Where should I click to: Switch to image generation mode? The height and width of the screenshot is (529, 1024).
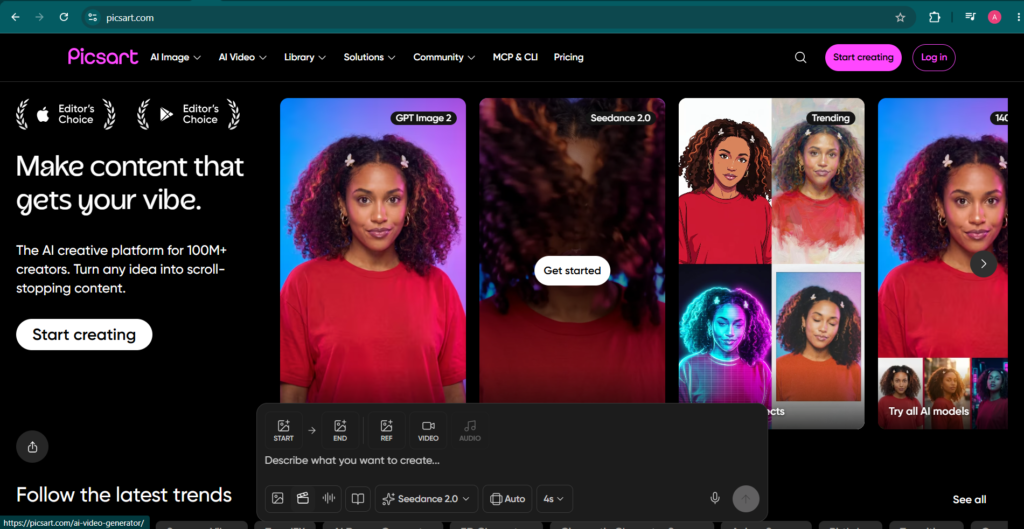coord(278,498)
